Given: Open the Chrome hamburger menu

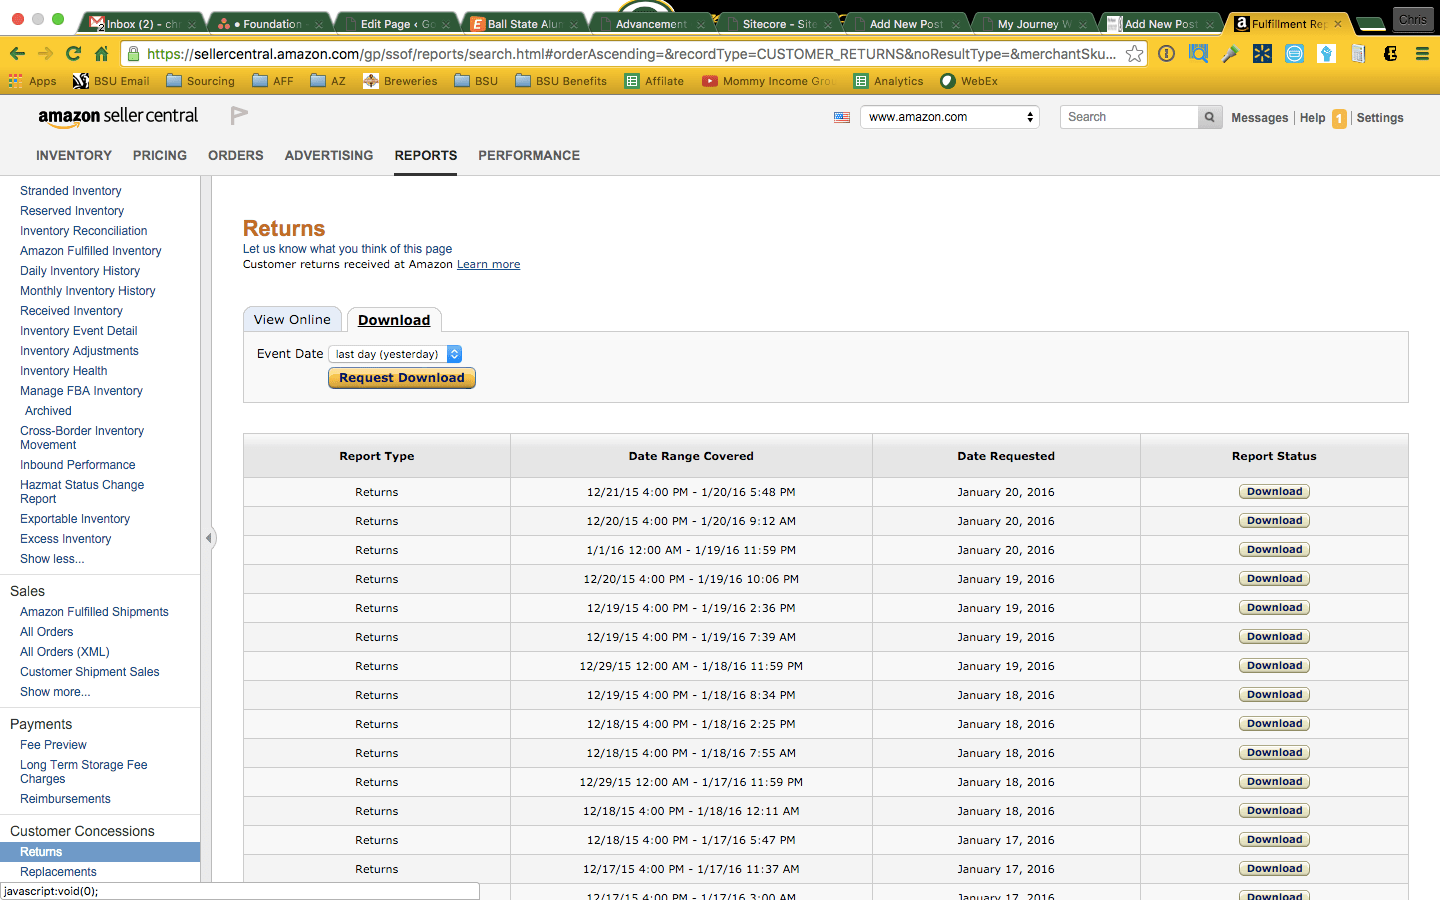Looking at the screenshot, I should 1421,54.
